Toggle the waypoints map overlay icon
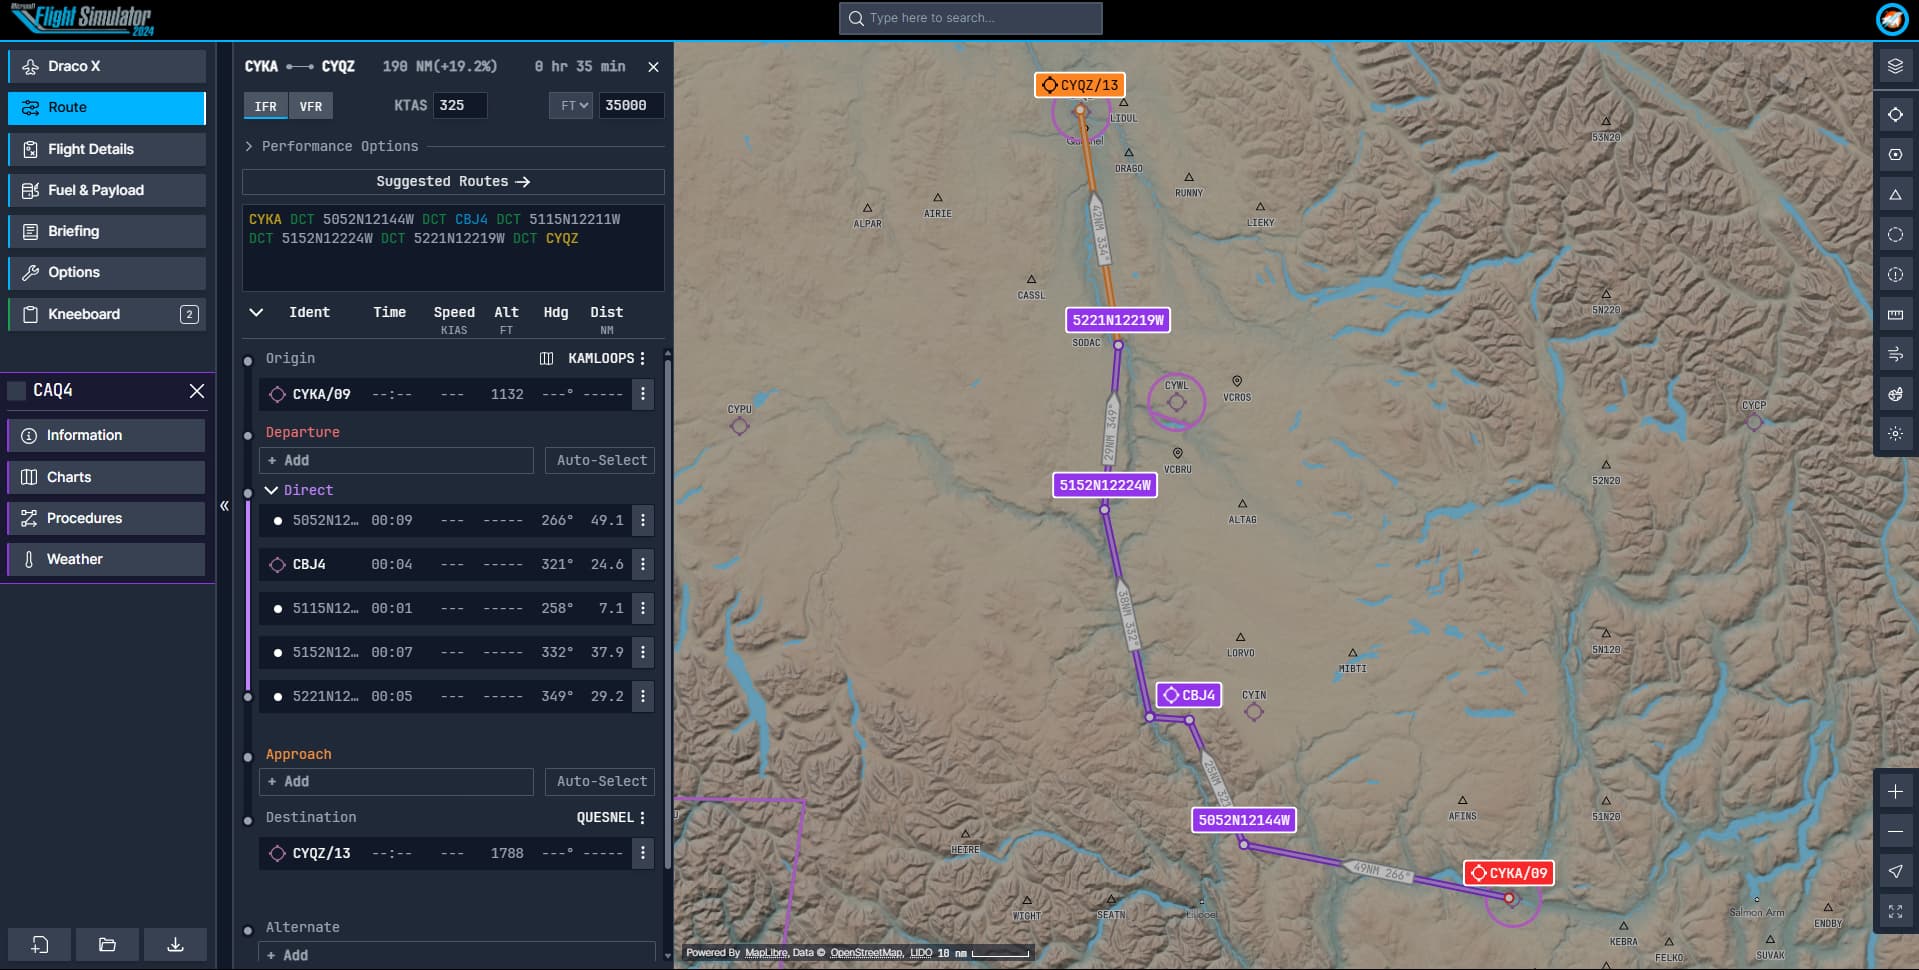Screen dimensions: 1919x970 pos(1895,114)
